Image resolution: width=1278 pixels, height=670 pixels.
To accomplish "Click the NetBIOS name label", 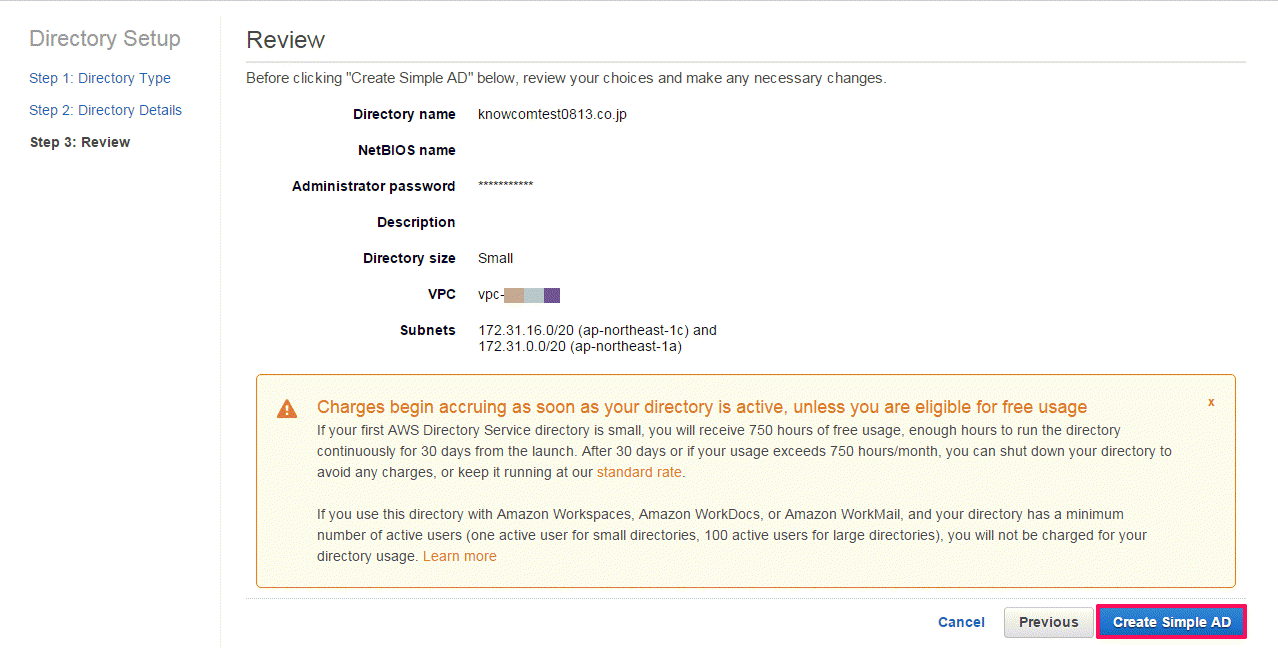I will click(407, 150).
